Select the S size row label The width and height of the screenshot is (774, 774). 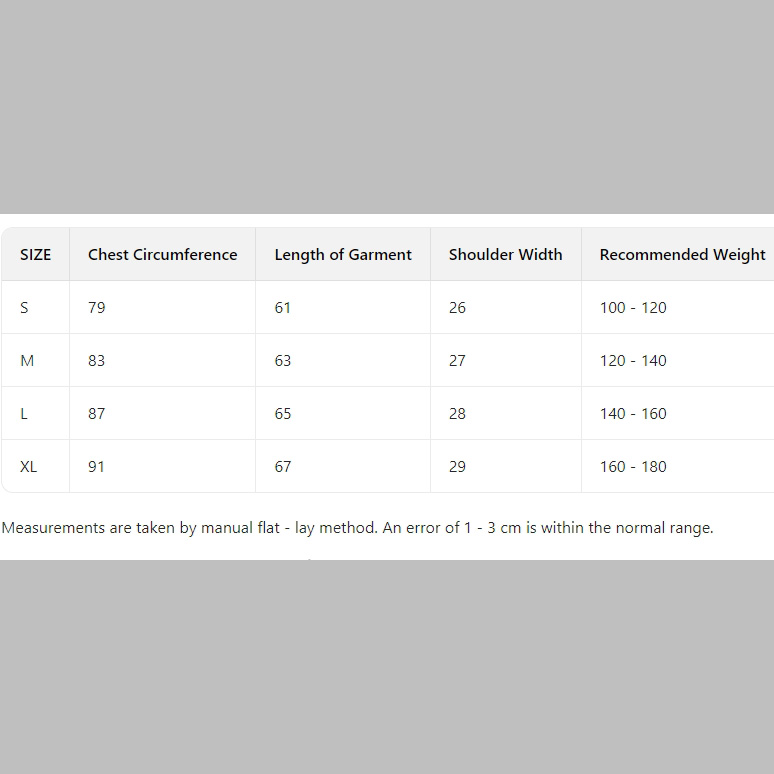pos(24,308)
